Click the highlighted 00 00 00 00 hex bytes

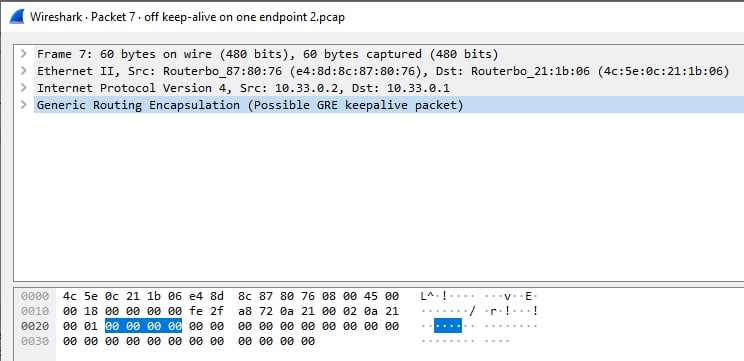143,326
